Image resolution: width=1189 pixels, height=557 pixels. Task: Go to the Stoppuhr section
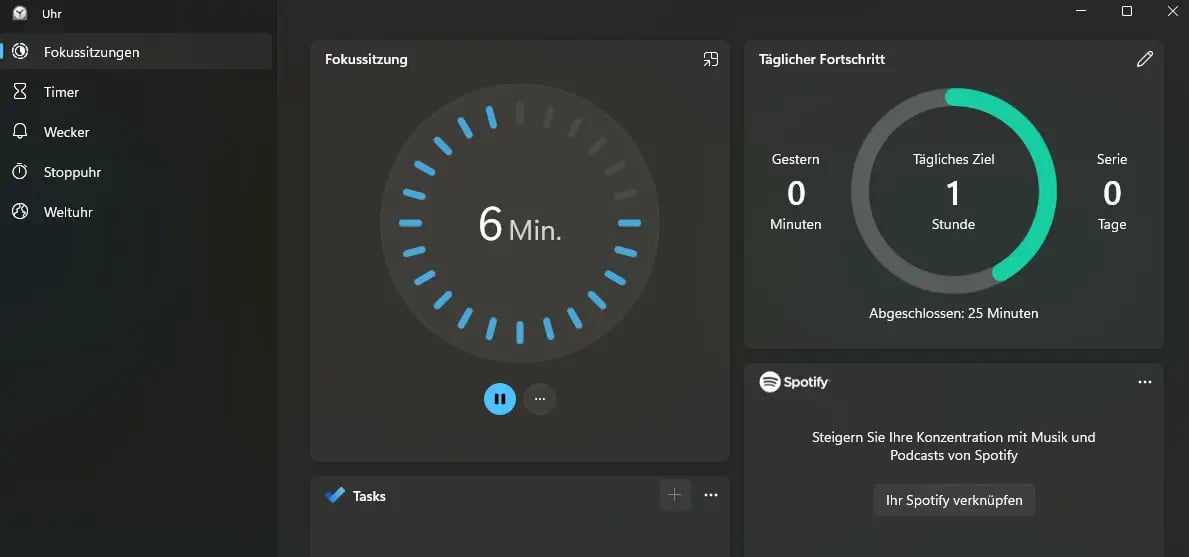click(x=136, y=172)
